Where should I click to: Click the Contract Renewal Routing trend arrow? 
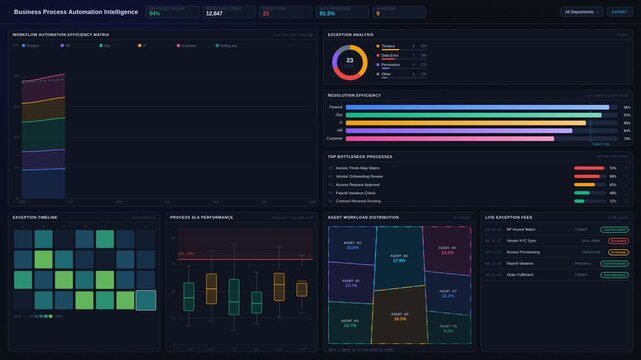pyautogui.click(x=626, y=201)
